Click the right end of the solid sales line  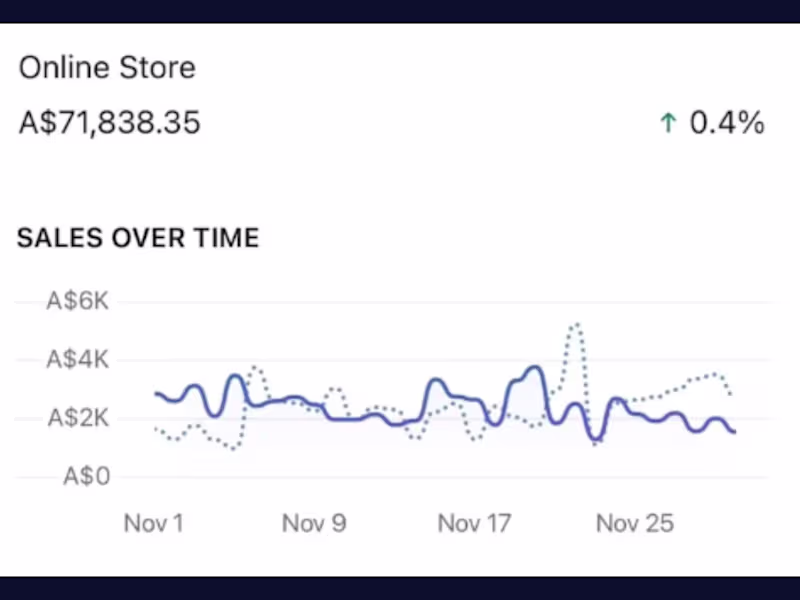pos(734,432)
